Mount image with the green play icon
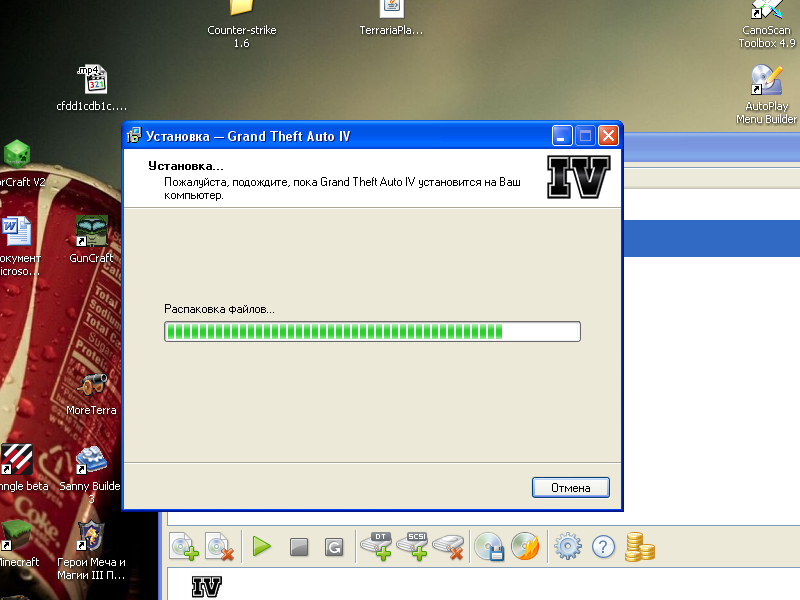The image size is (800, 600). tap(262, 546)
